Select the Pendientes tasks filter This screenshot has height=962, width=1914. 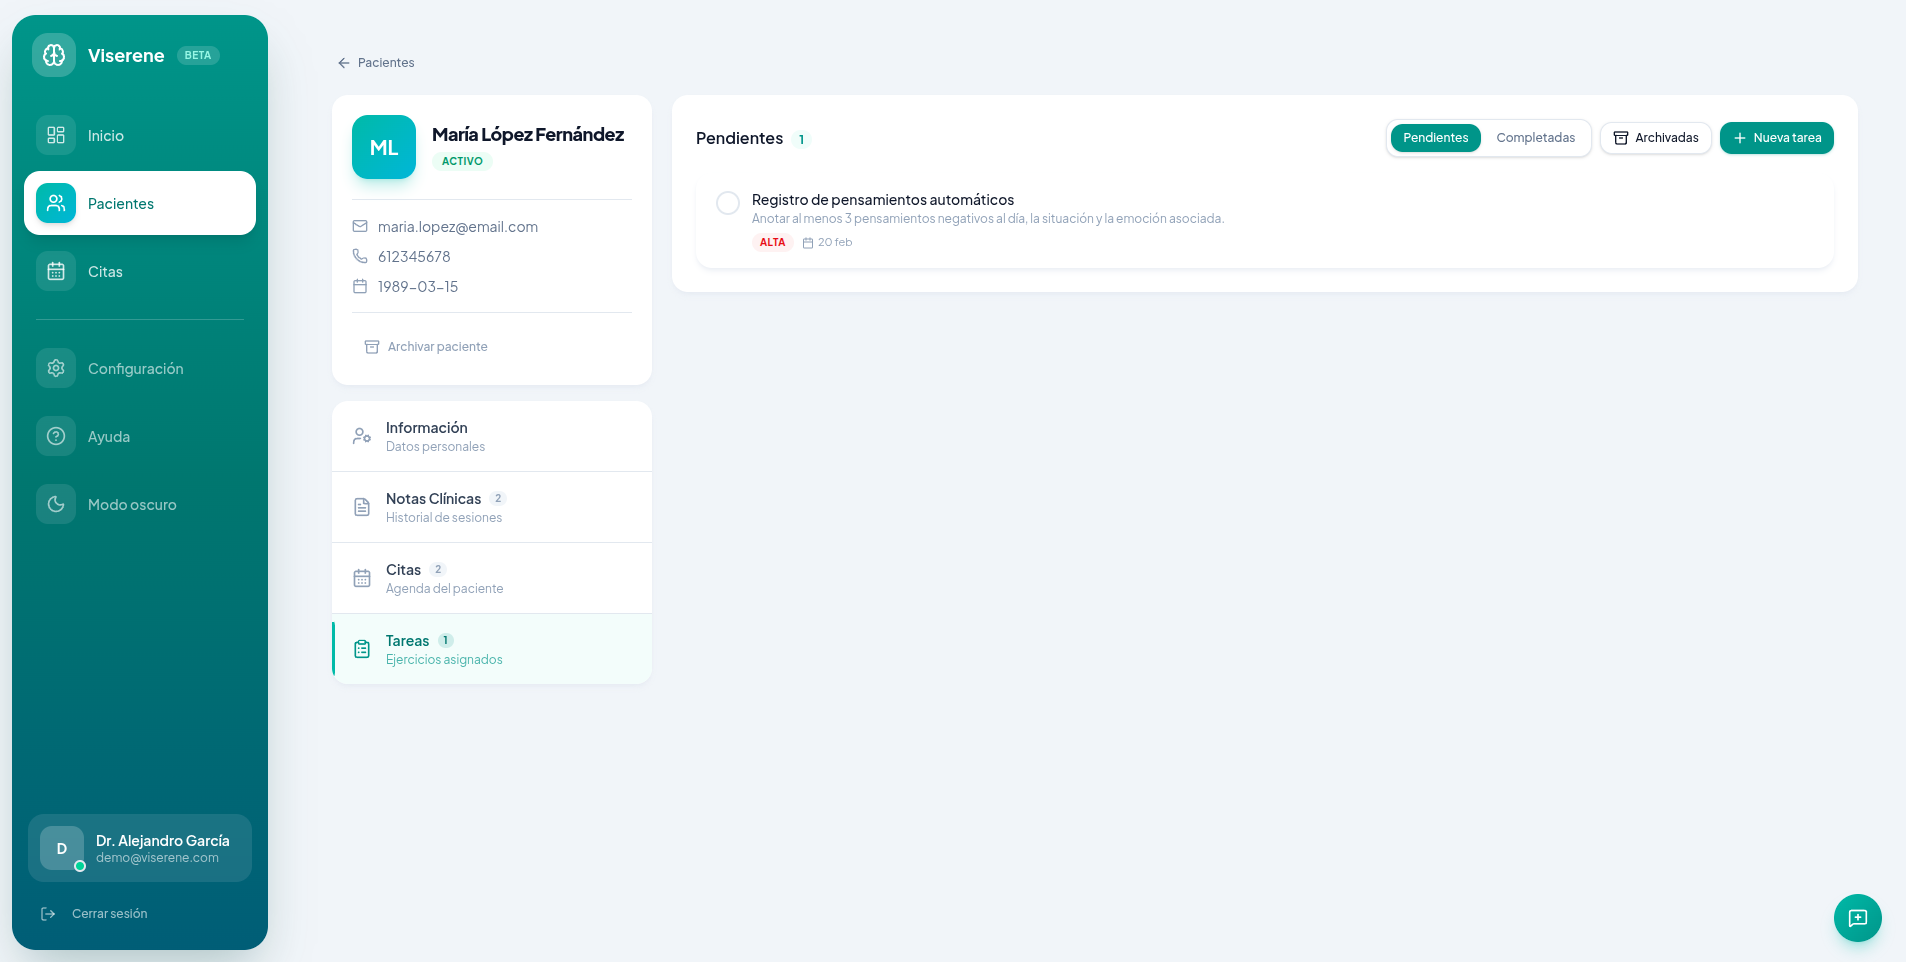coord(1435,138)
